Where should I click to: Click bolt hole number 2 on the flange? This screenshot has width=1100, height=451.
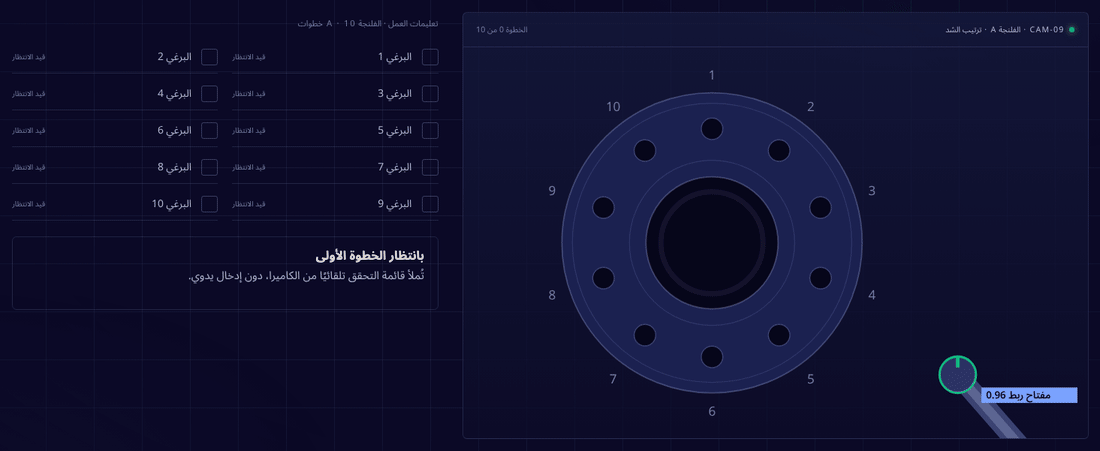pos(779,151)
